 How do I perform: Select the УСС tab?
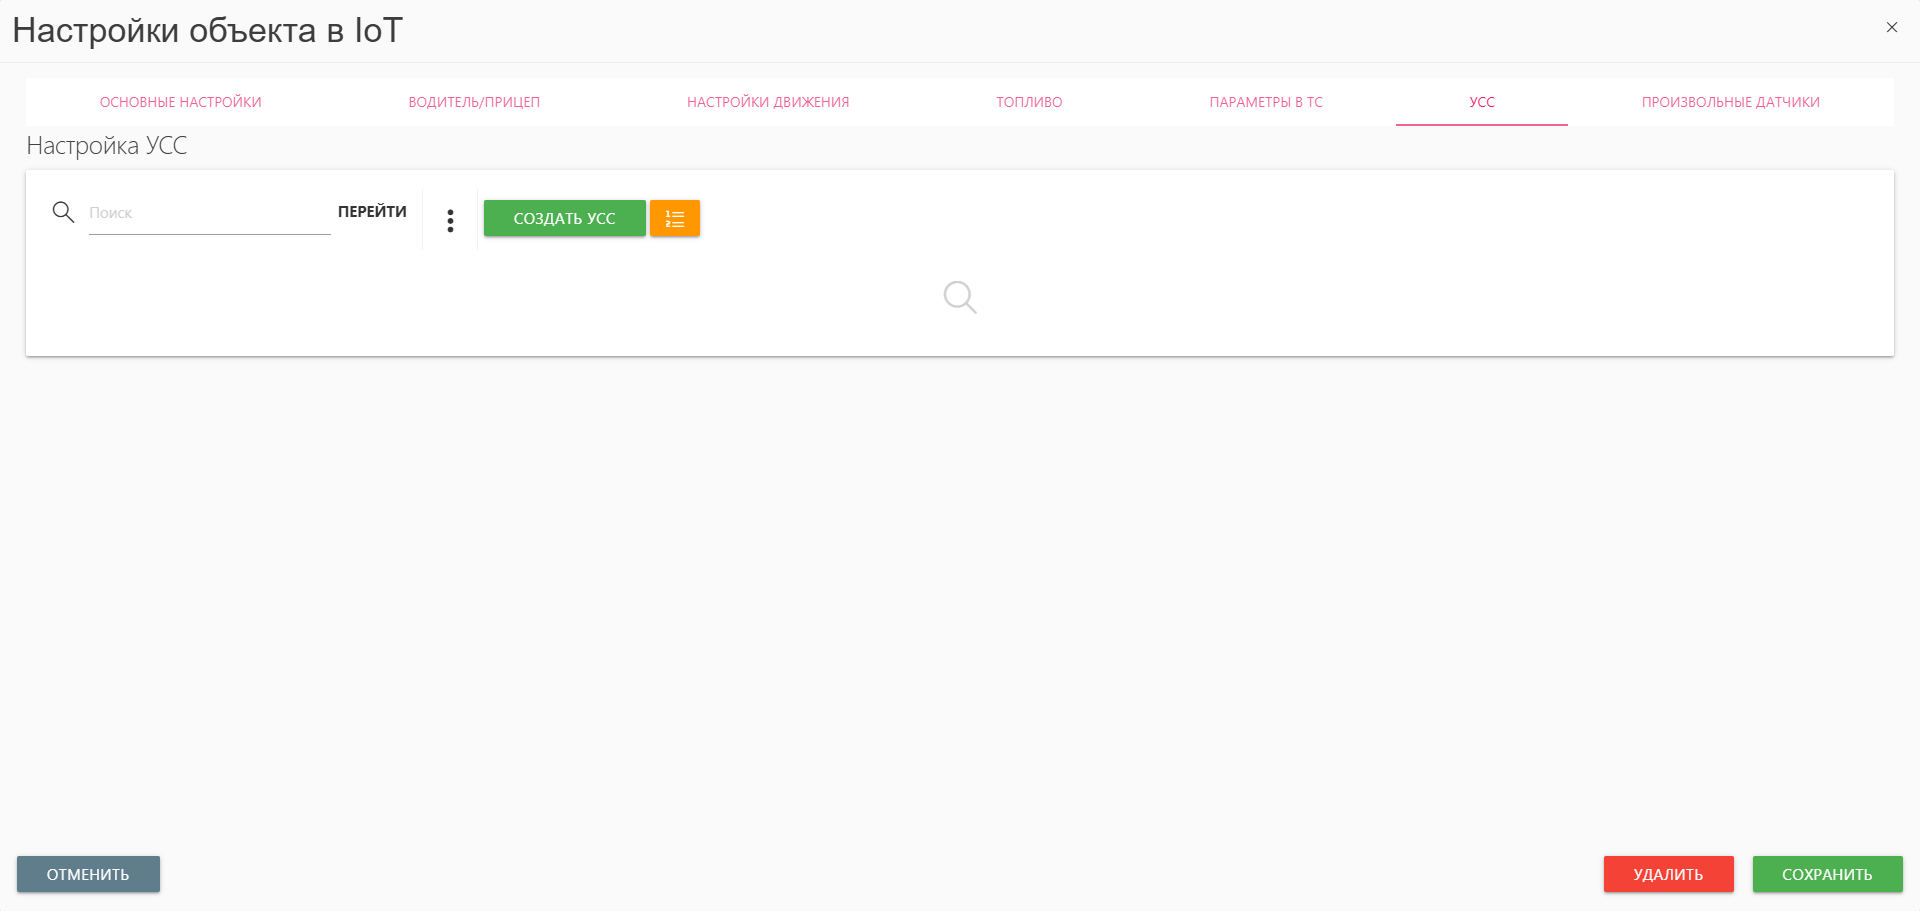click(1481, 102)
